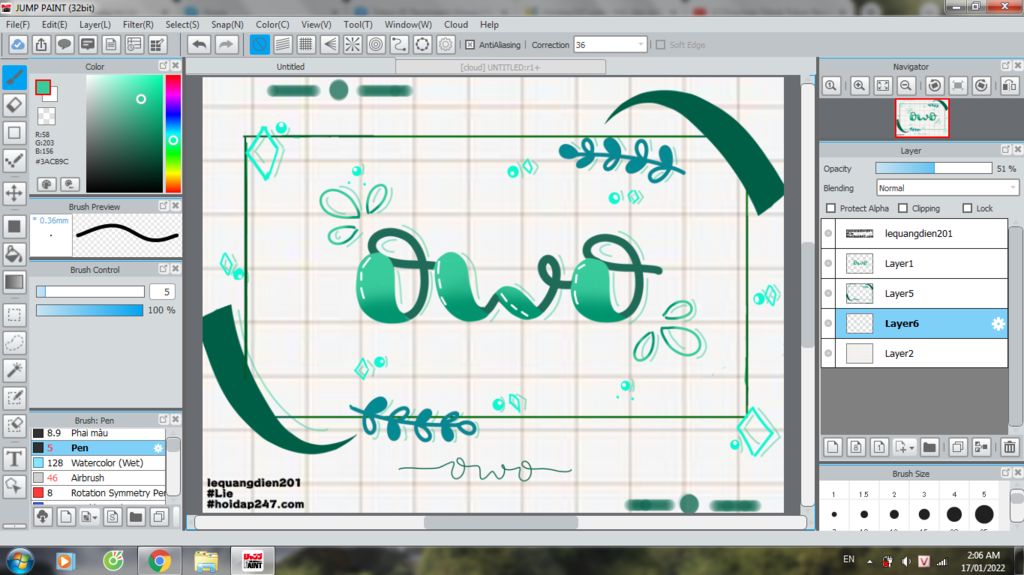
Task: Toggle visibility of Layer1
Action: (x=828, y=263)
